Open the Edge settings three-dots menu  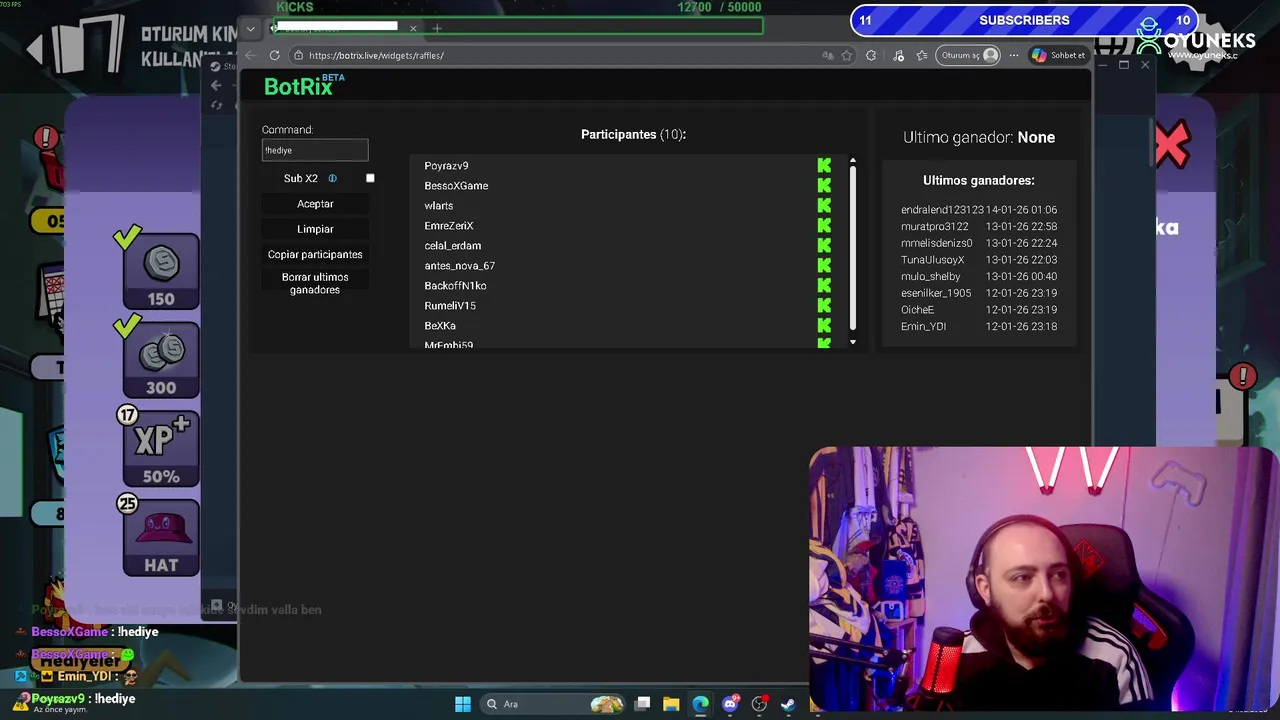click(1014, 55)
